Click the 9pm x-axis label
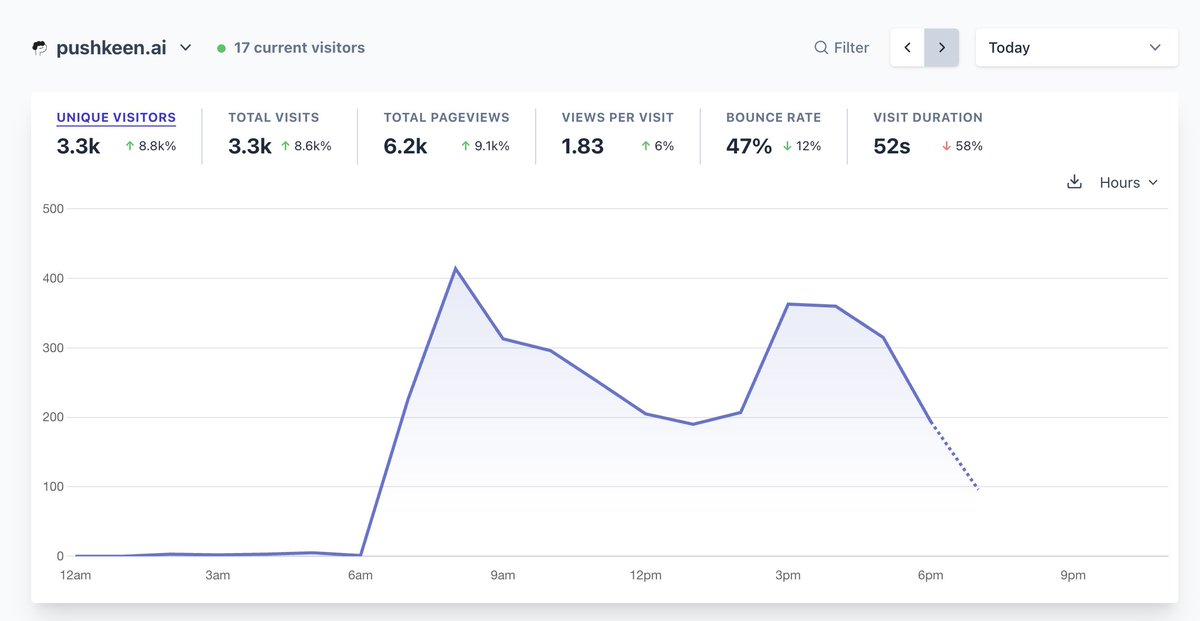 [x=1073, y=575]
